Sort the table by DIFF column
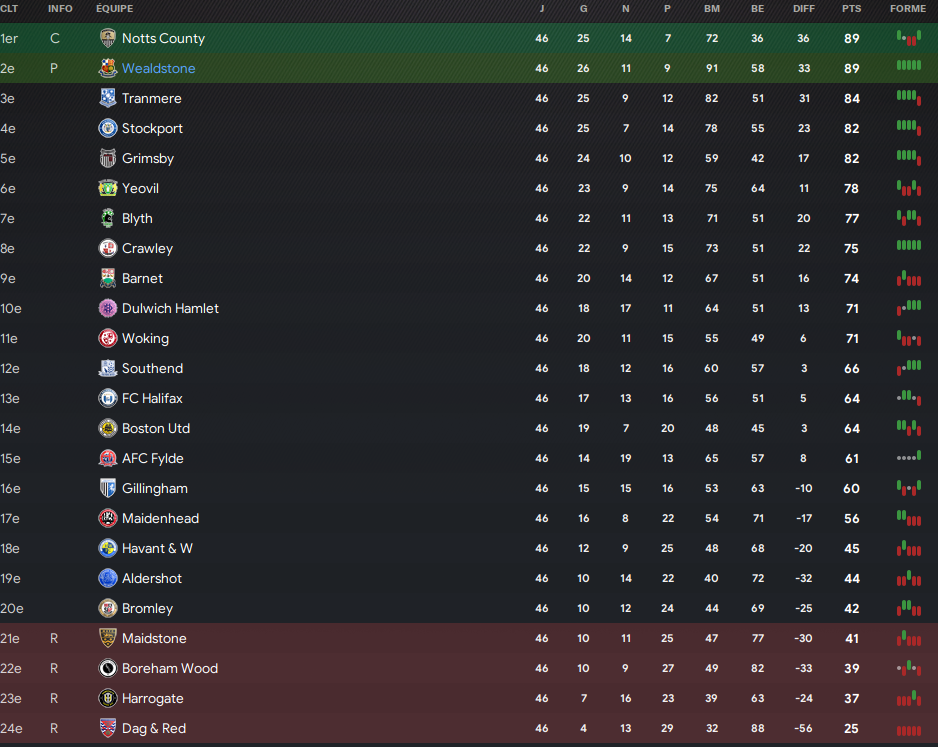The width and height of the screenshot is (938, 747). (x=804, y=8)
